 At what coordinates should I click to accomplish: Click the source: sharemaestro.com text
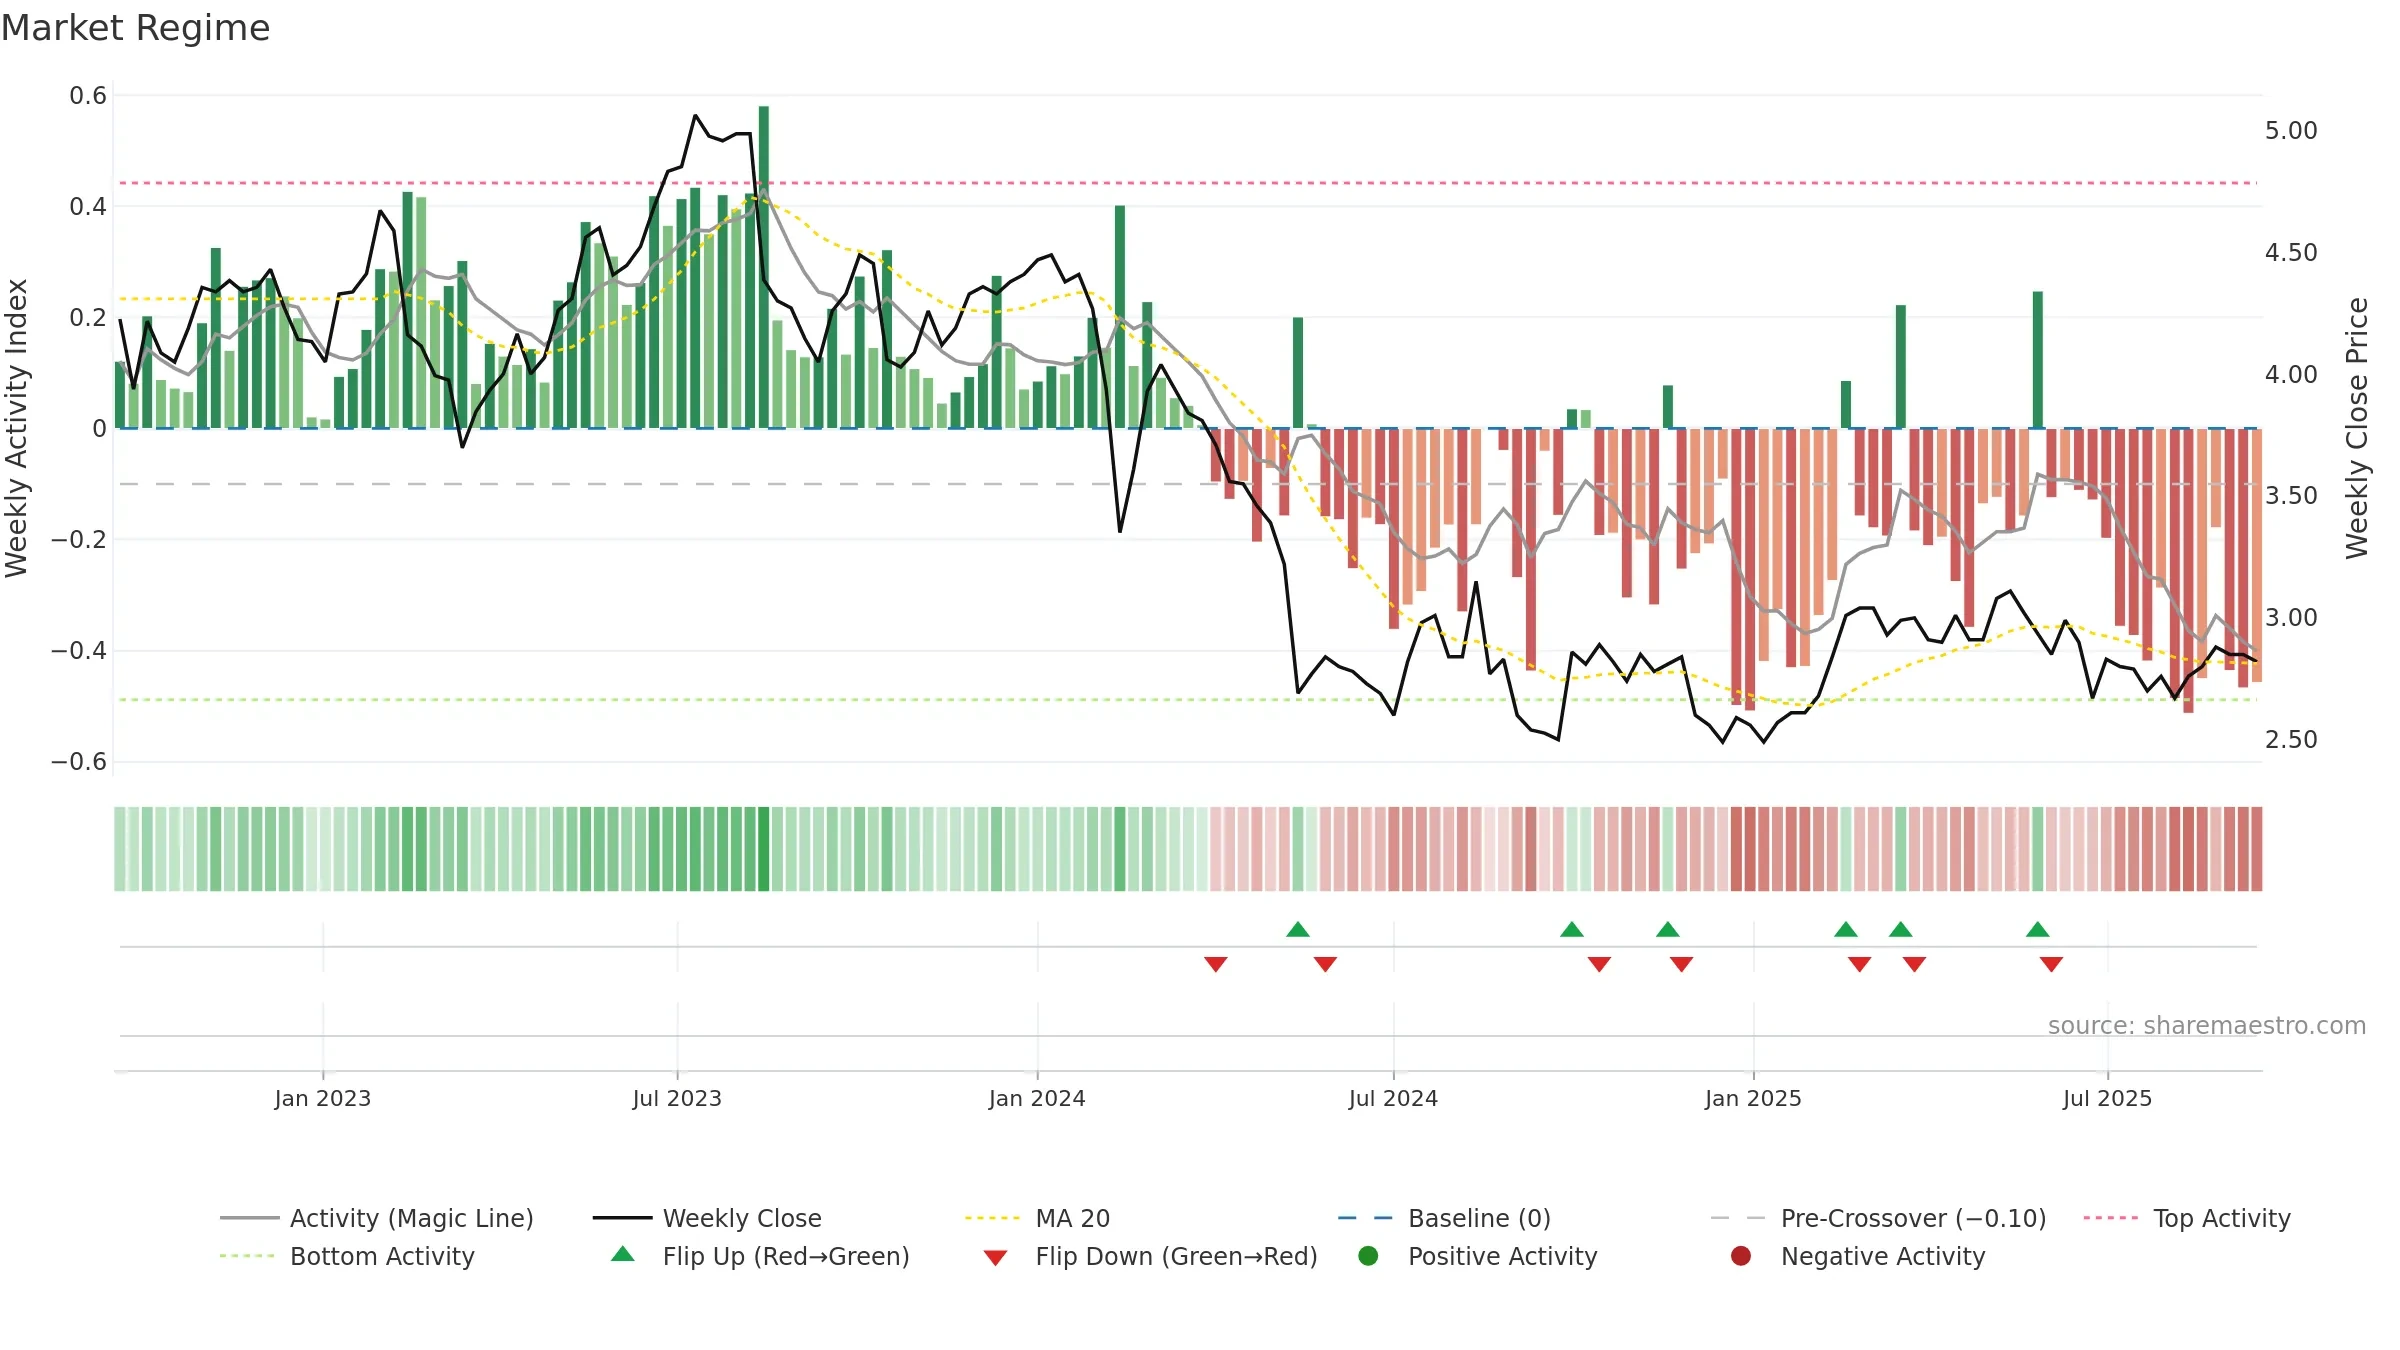tap(2207, 1025)
